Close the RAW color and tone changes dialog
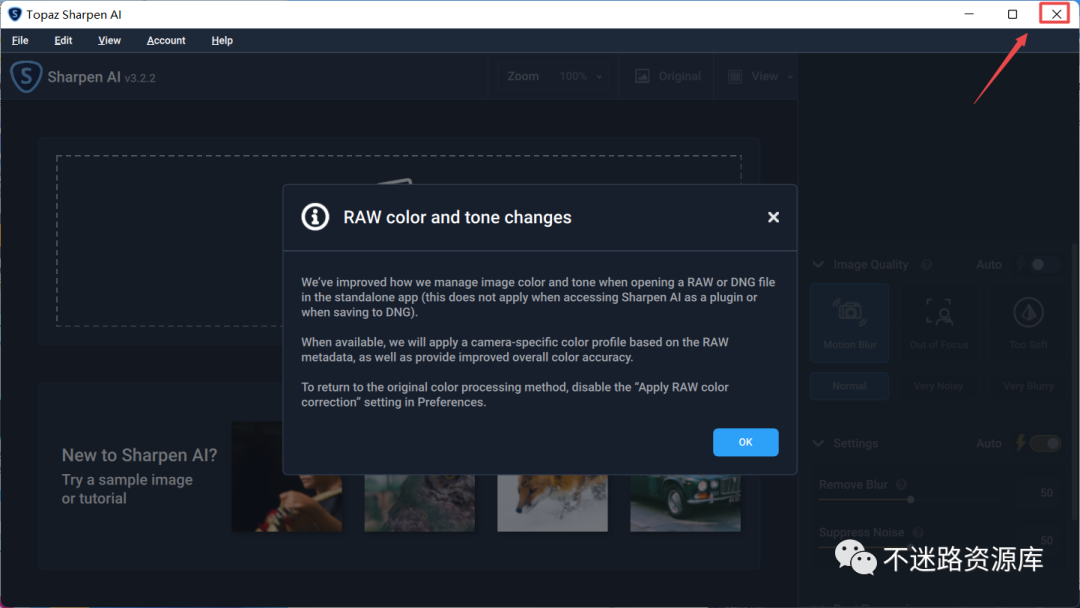Image resolution: width=1080 pixels, height=608 pixels. click(x=773, y=217)
